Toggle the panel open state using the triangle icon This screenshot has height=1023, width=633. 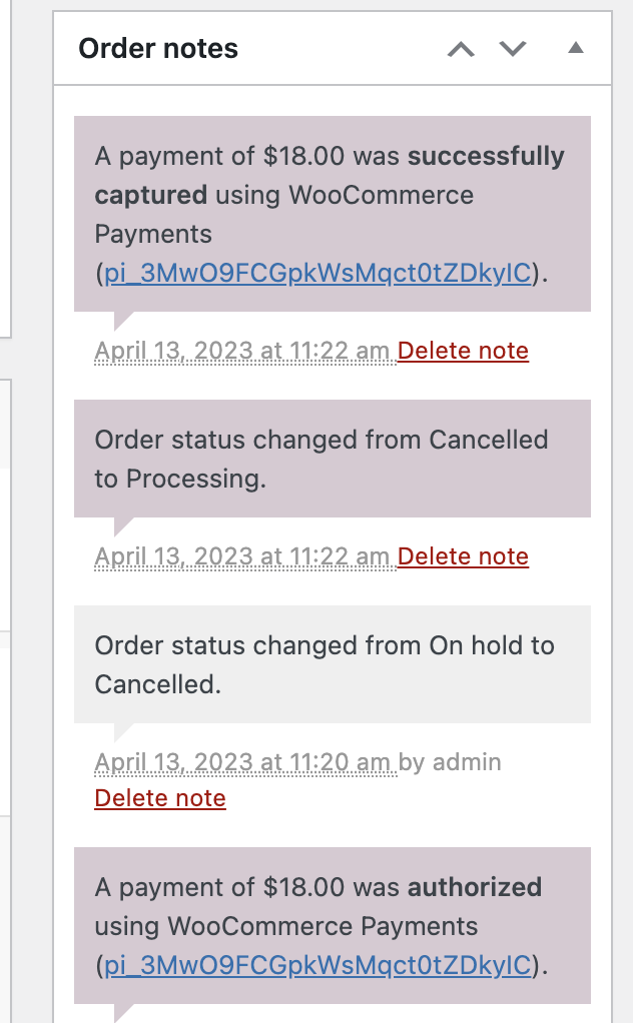(576, 48)
